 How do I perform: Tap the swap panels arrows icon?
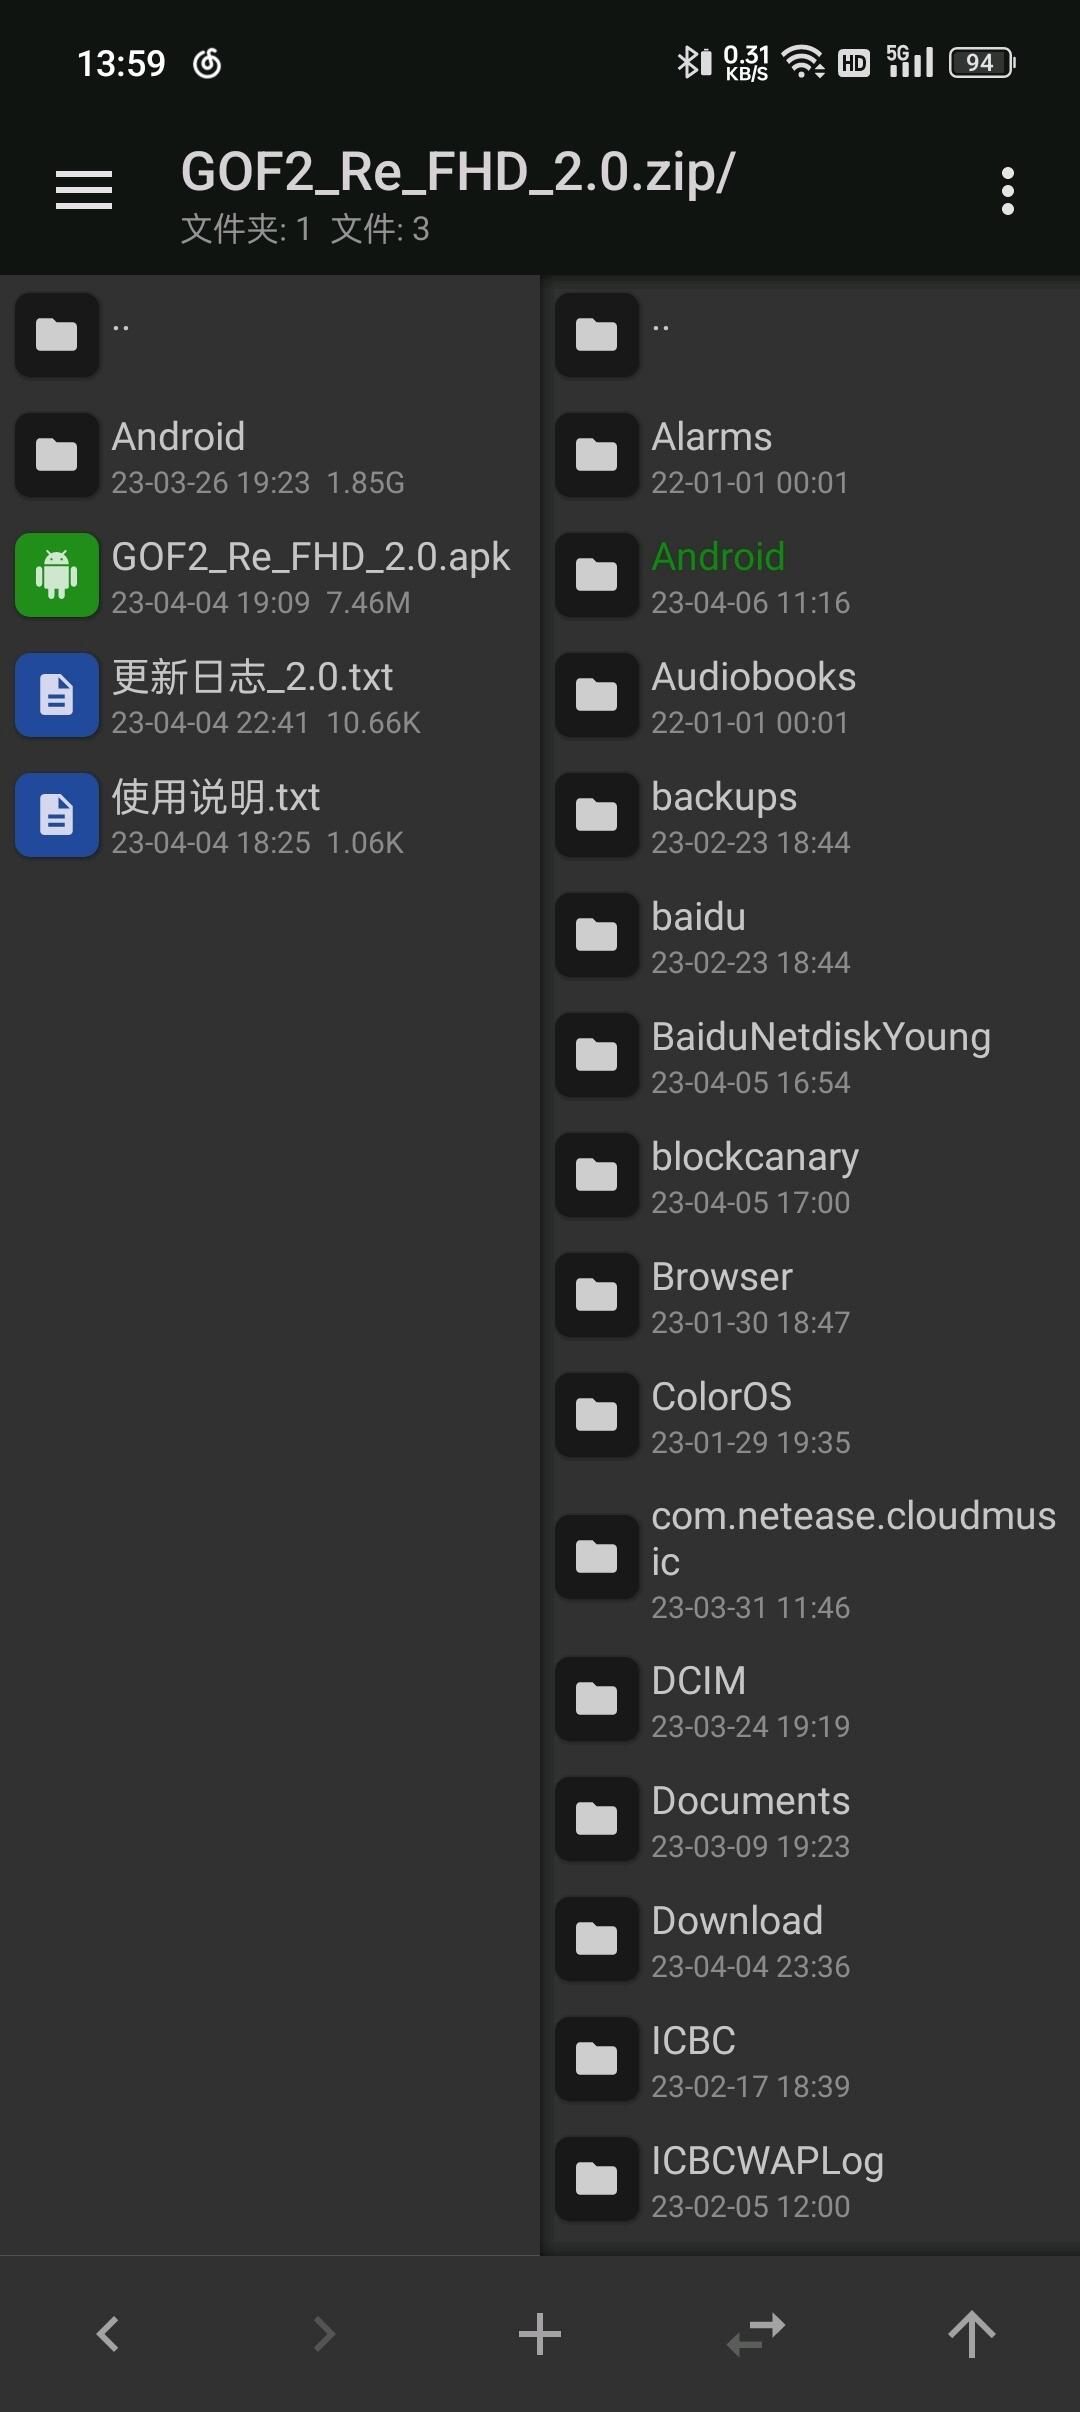pos(756,2334)
